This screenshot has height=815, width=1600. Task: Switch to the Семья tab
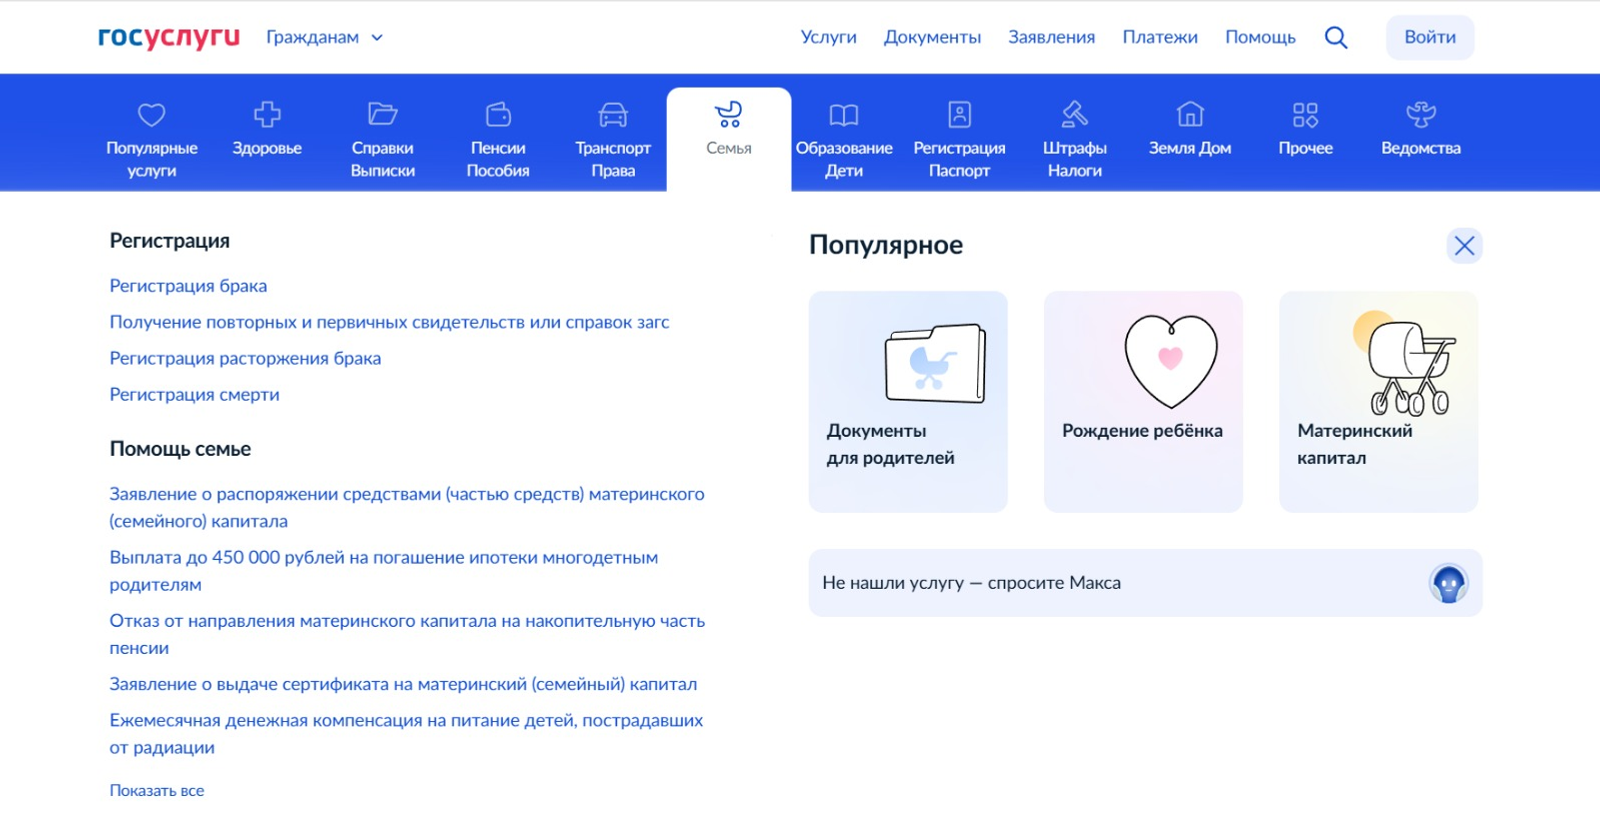tap(729, 130)
